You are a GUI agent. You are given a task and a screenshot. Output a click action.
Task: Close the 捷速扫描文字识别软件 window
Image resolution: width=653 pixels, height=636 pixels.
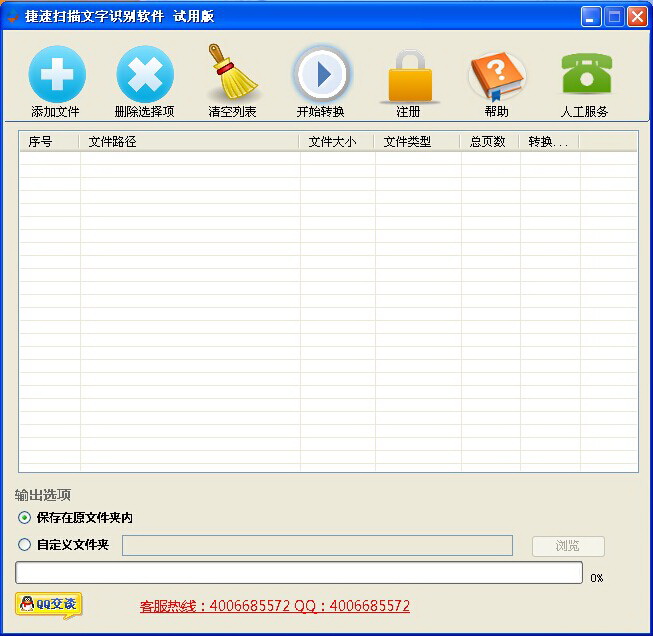637,17
